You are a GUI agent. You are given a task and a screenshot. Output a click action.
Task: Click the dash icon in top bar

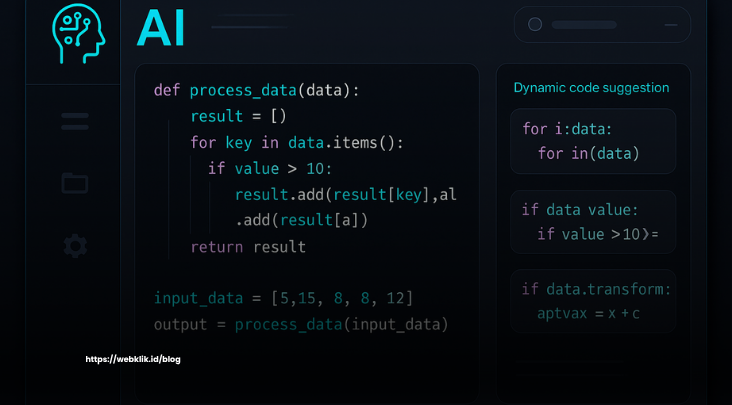click(x=671, y=25)
